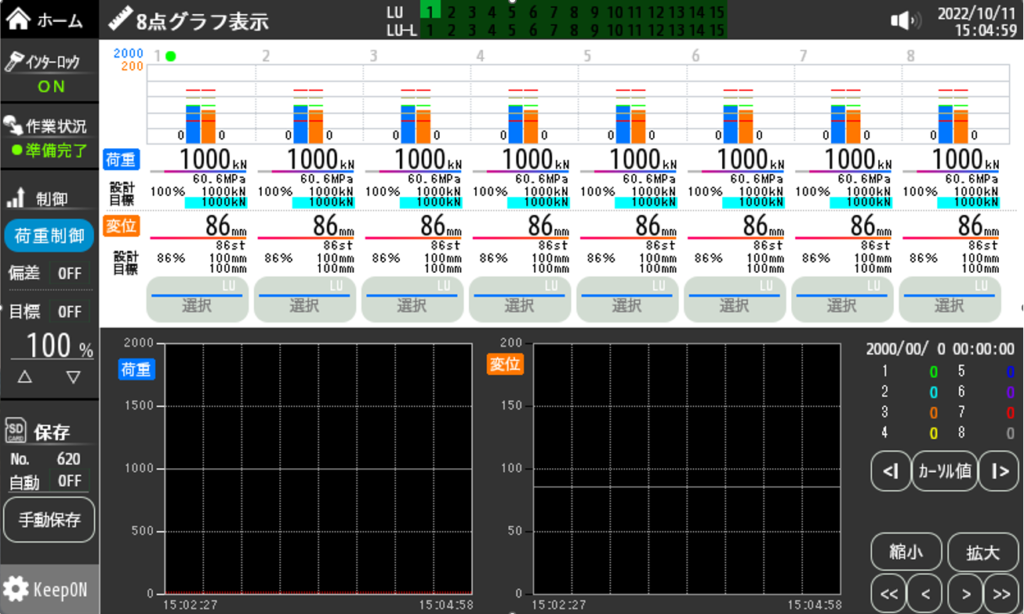Mute the speaker sound icon
1024x614 pixels.
point(906,20)
